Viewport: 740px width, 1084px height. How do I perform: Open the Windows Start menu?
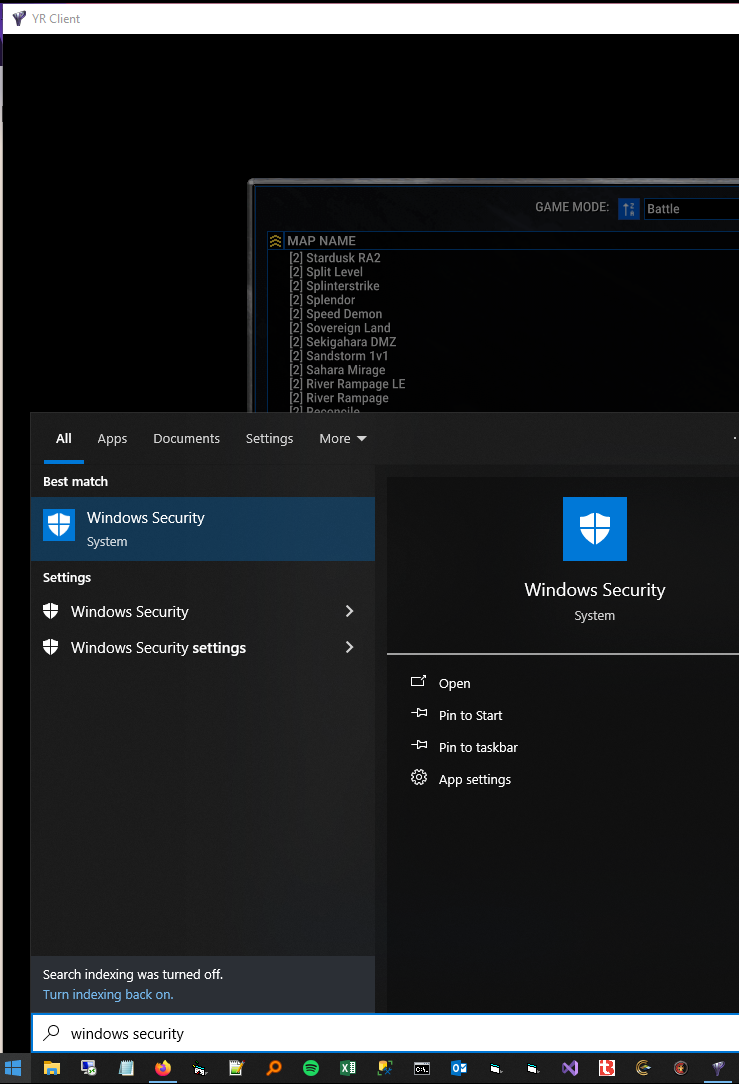[13, 1068]
